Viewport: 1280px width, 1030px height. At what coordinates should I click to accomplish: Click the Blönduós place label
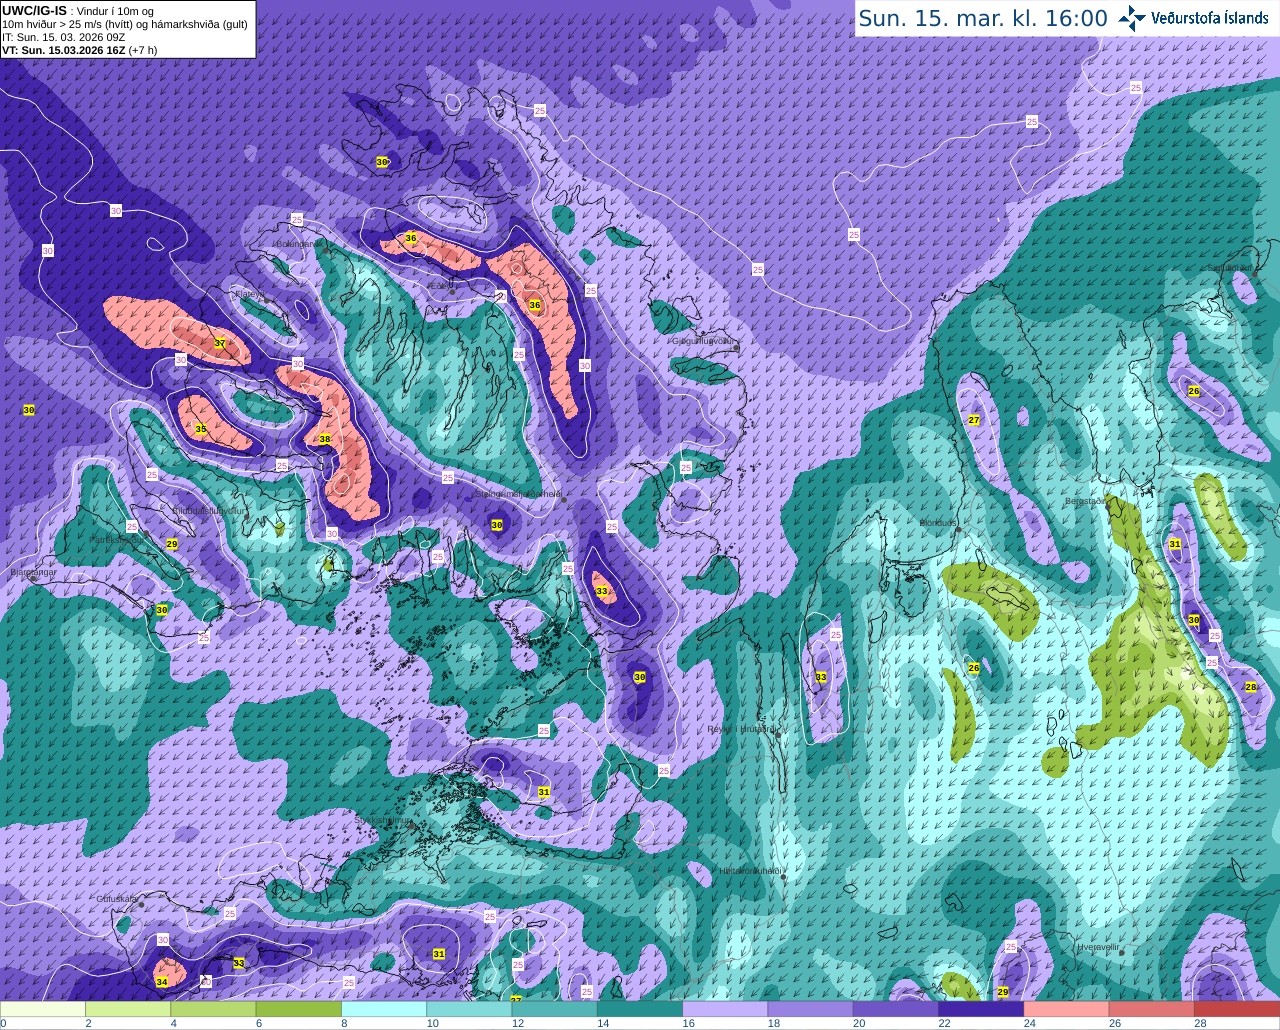[938, 522]
